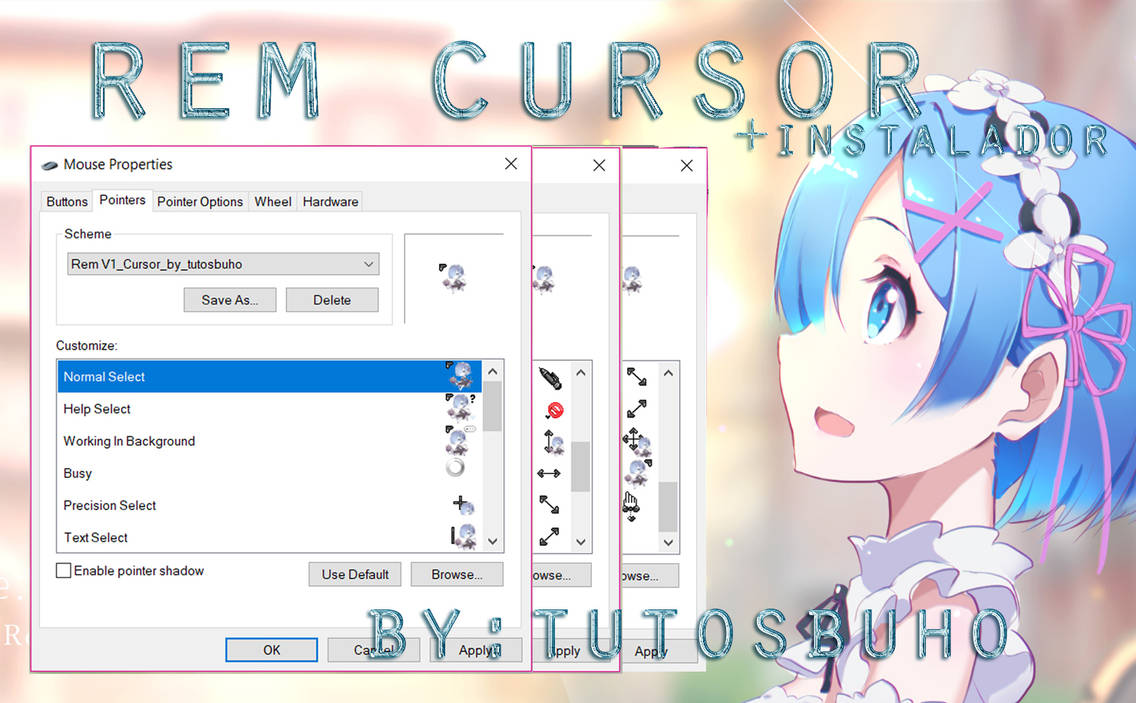Screen dimensions: 1136x703
Task: Select Working In Background row
Action: click(270, 441)
